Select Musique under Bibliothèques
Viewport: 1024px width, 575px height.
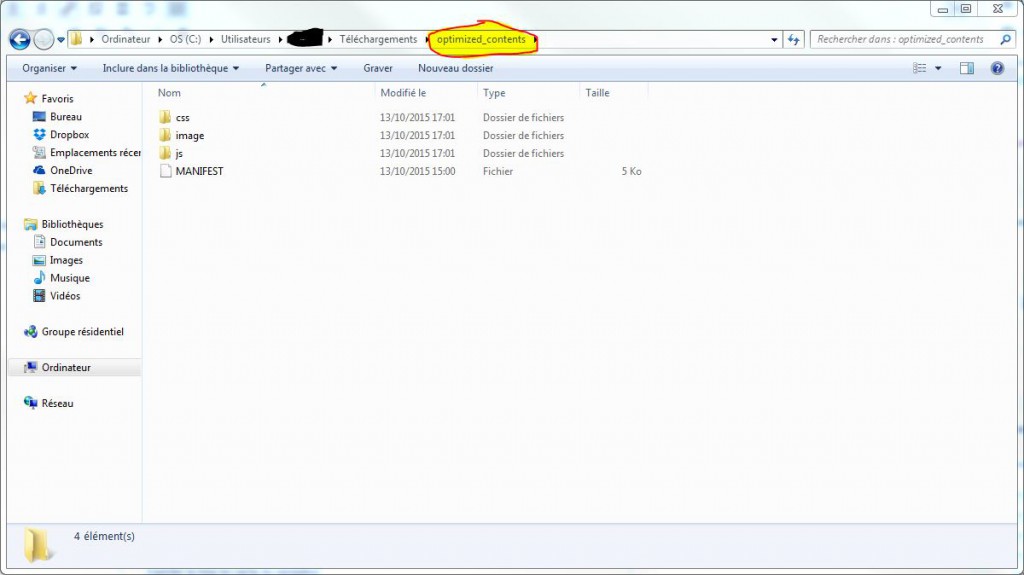click(x=69, y=278)
